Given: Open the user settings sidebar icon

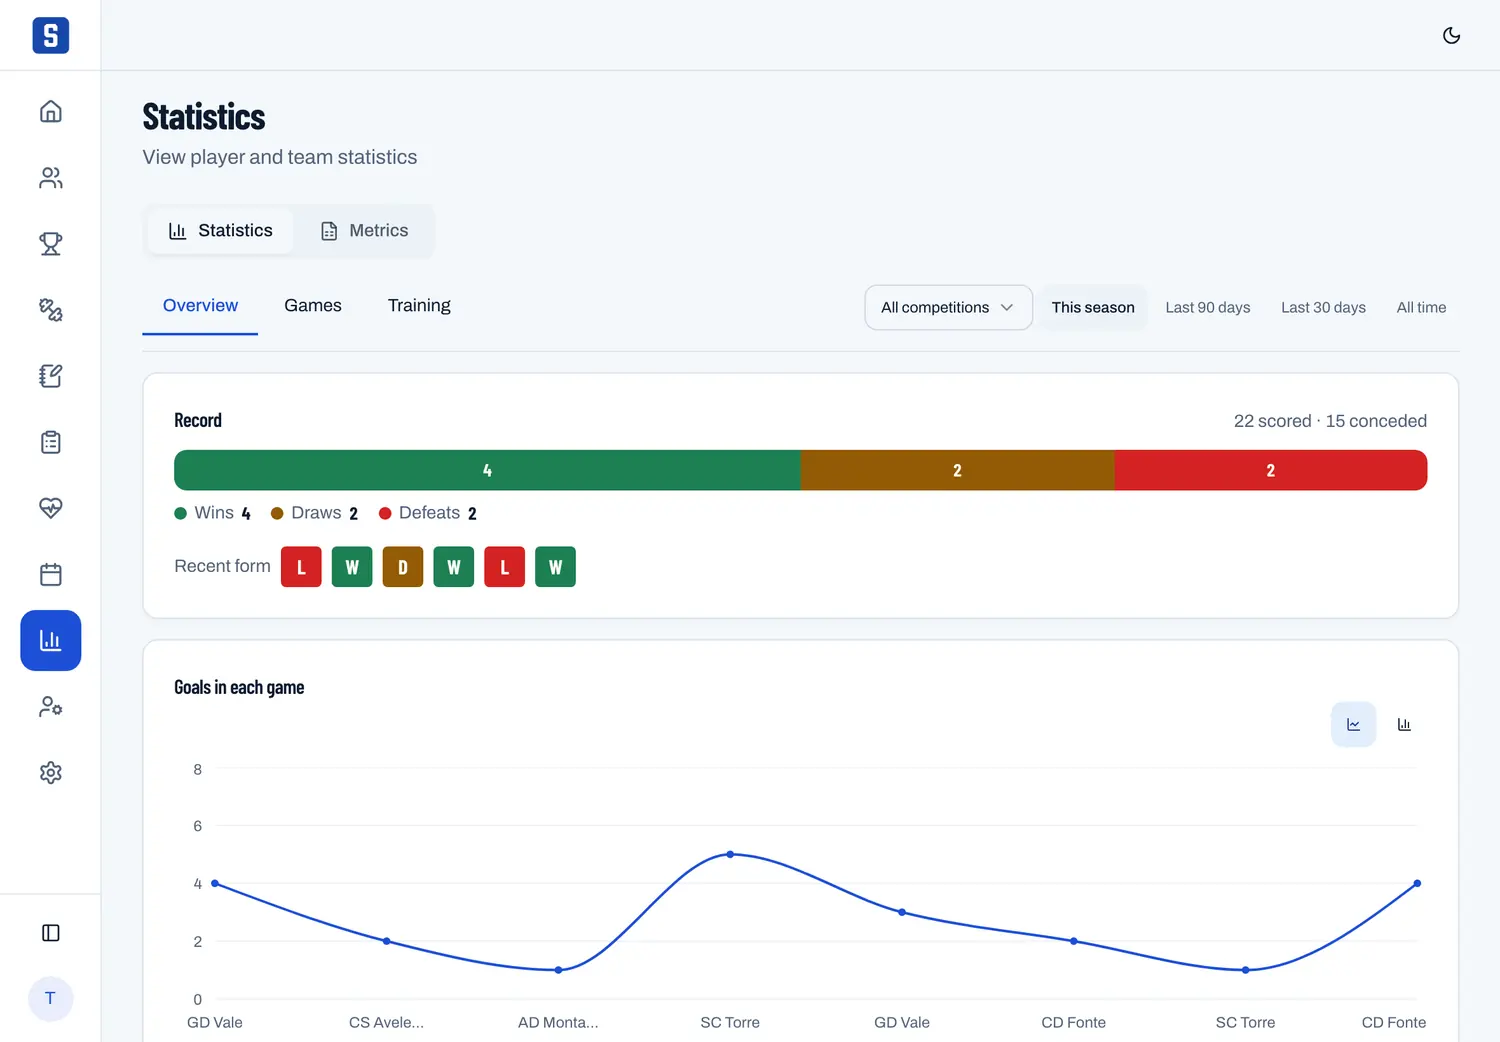Looking at the screenshot, I should point(50,707).
